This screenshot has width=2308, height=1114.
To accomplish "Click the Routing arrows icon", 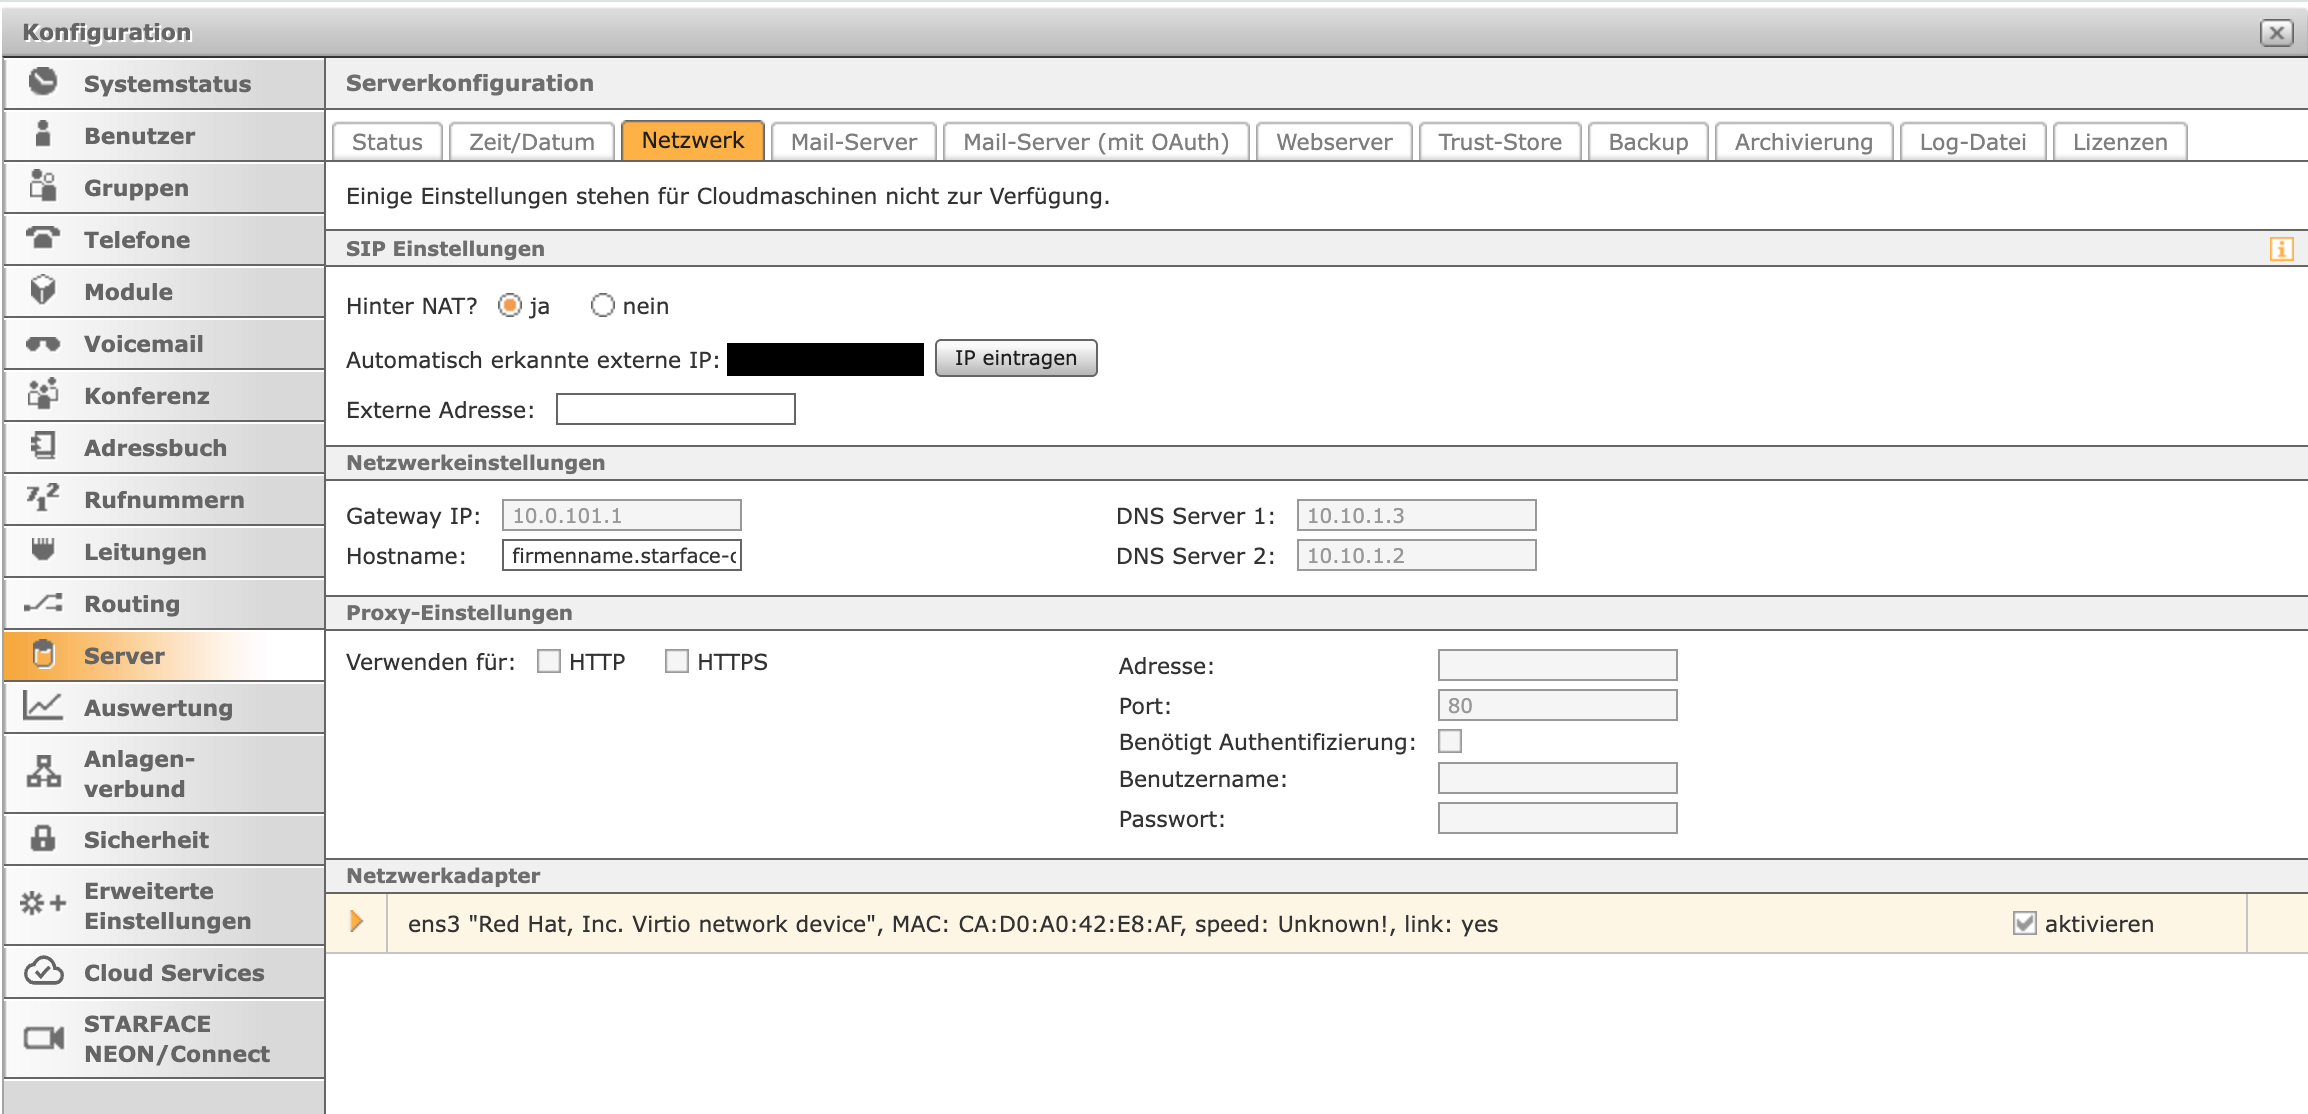I will [43, 603].
